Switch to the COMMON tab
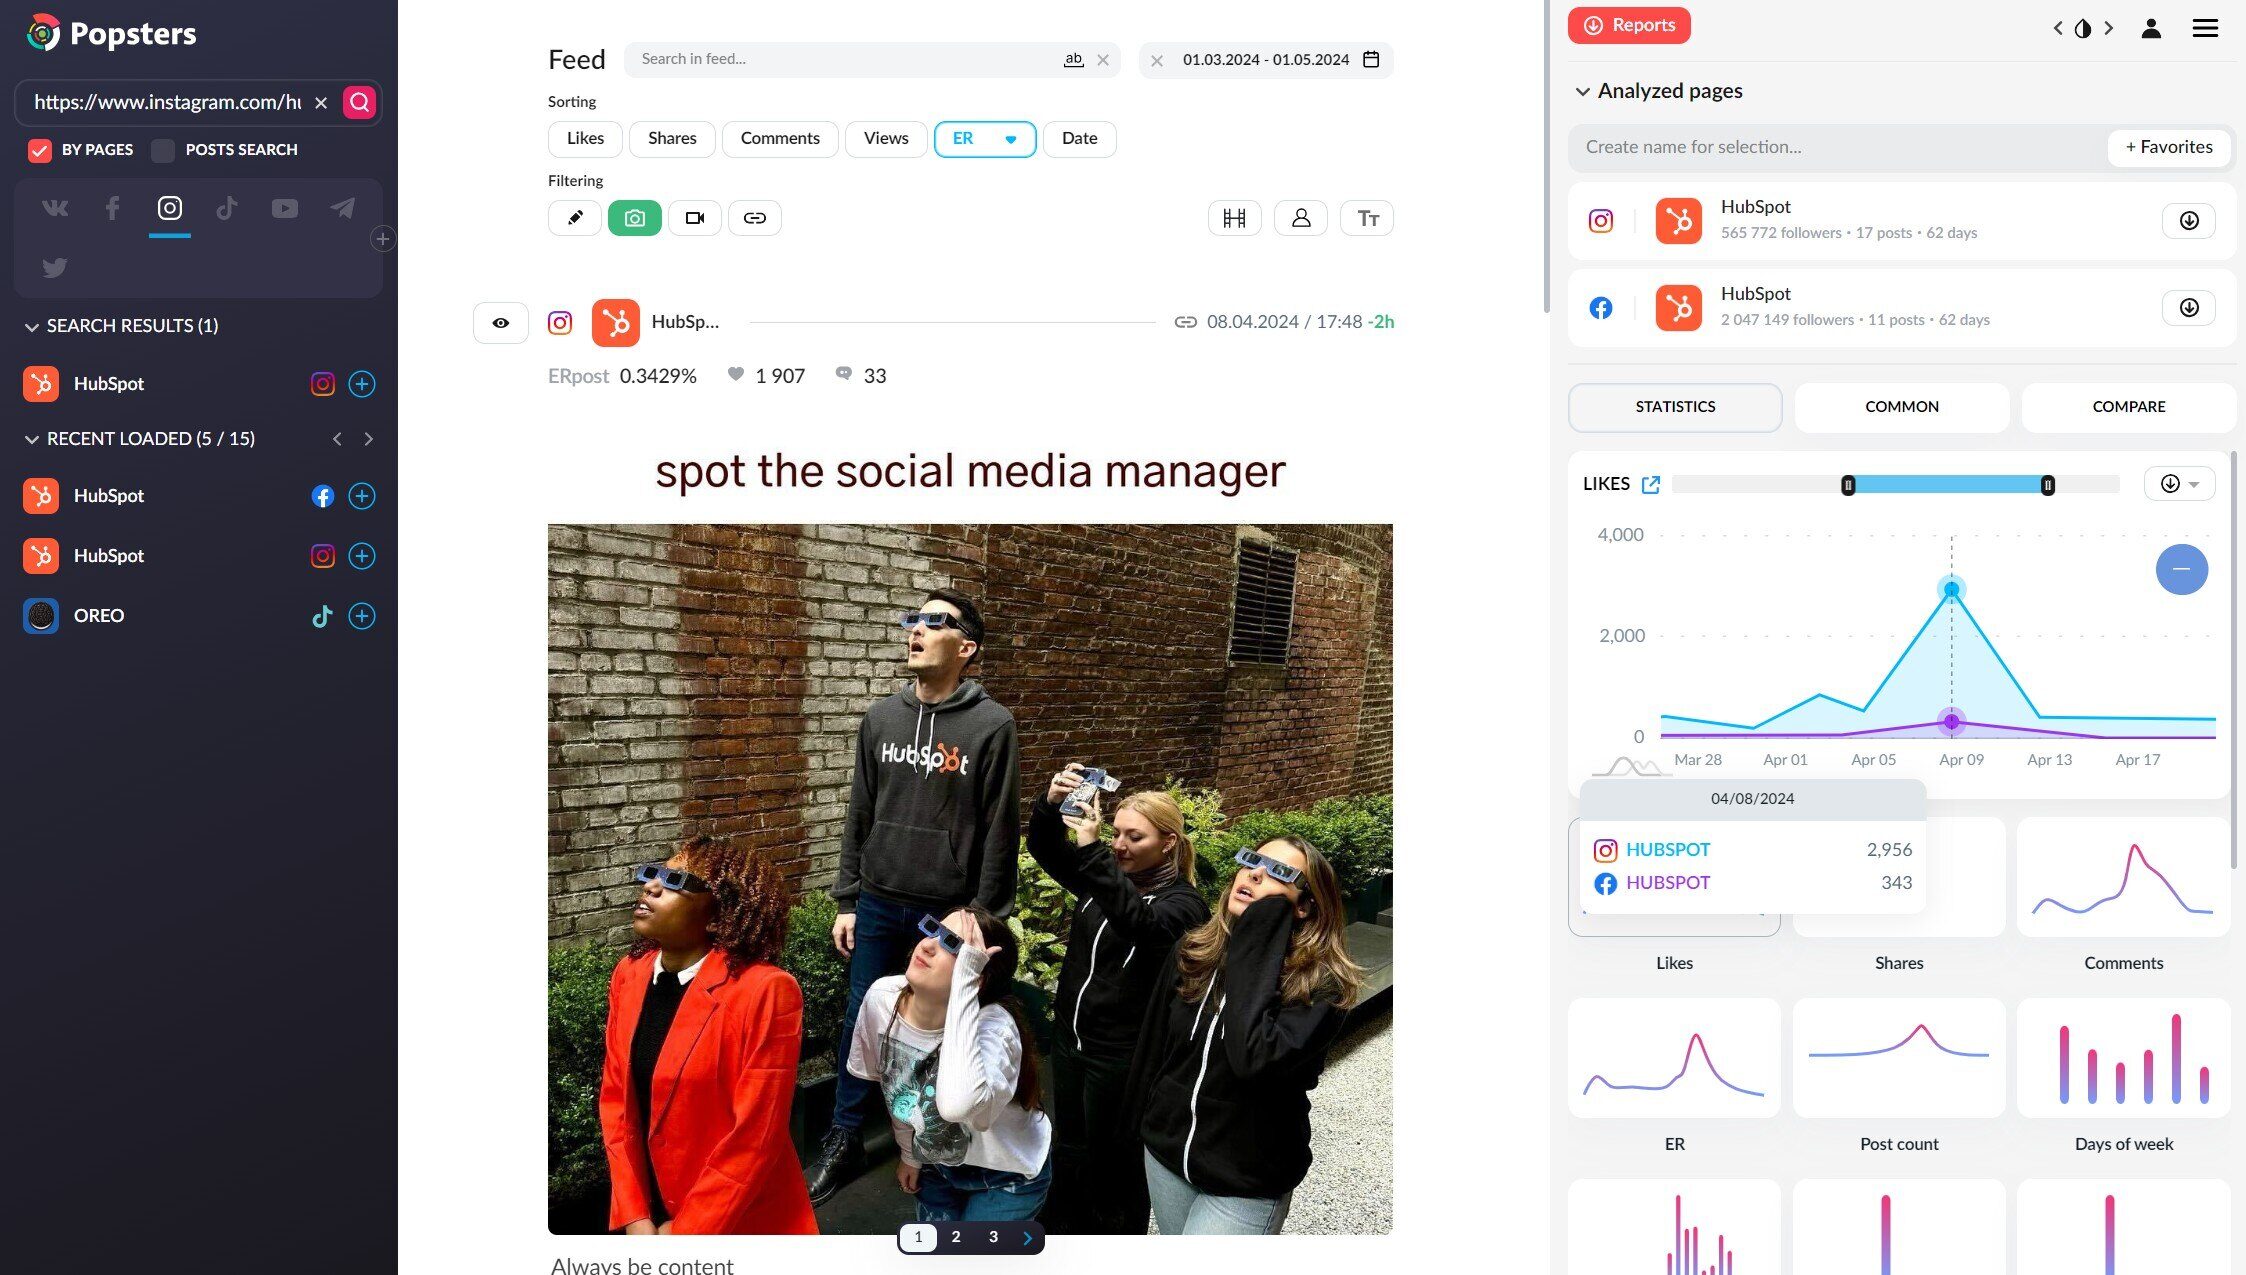 [x=1901, y=407]
